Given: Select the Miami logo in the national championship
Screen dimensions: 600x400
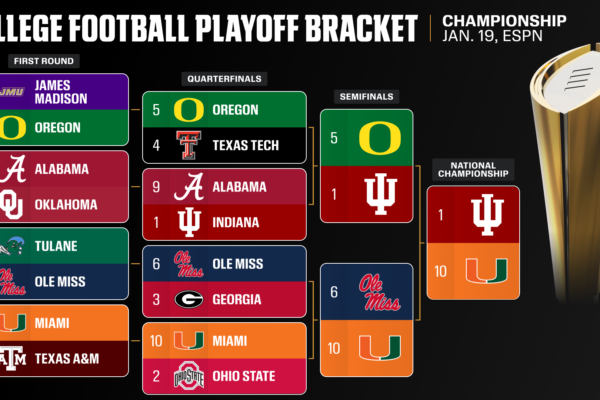Looking at the screenshot, I should coord(487,269).
